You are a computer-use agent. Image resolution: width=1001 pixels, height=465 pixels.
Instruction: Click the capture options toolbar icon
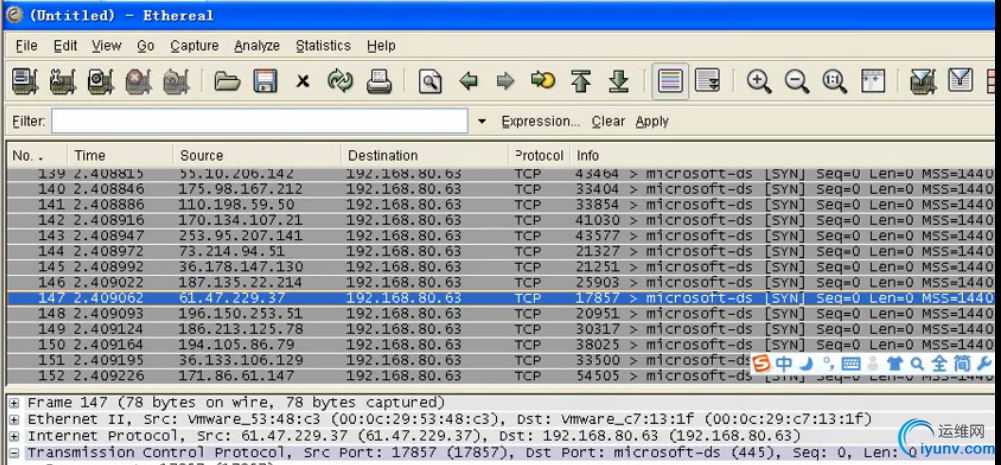pyautogui.click(x=63, y=81)
